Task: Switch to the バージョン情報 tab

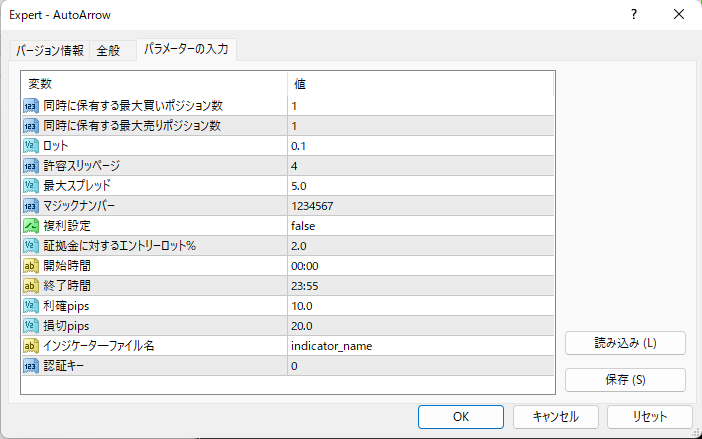Action: pos(50,51)
